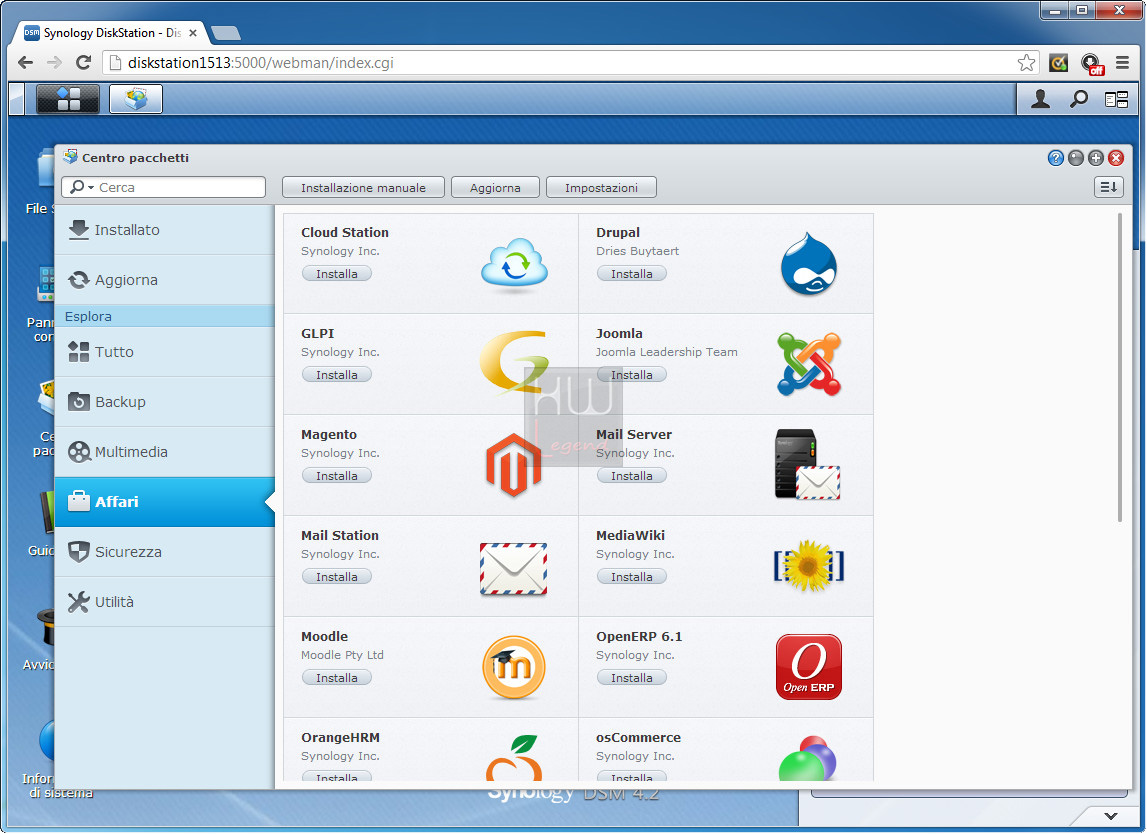This screenshot has height=834, width=1147.
Task: Click the Cloud Station package icon
Action: pos(514,265)
